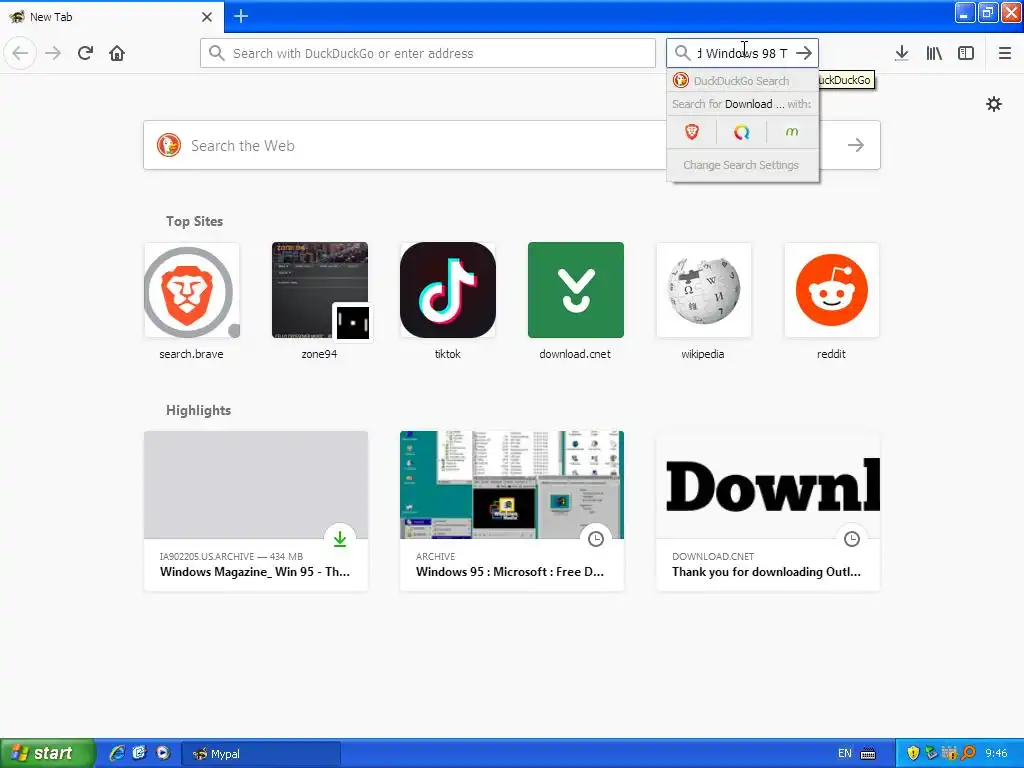Image resolution: width=1024 pixels, height=768 pixels.
Task: Click the address bar field
Action: point(428,53)
